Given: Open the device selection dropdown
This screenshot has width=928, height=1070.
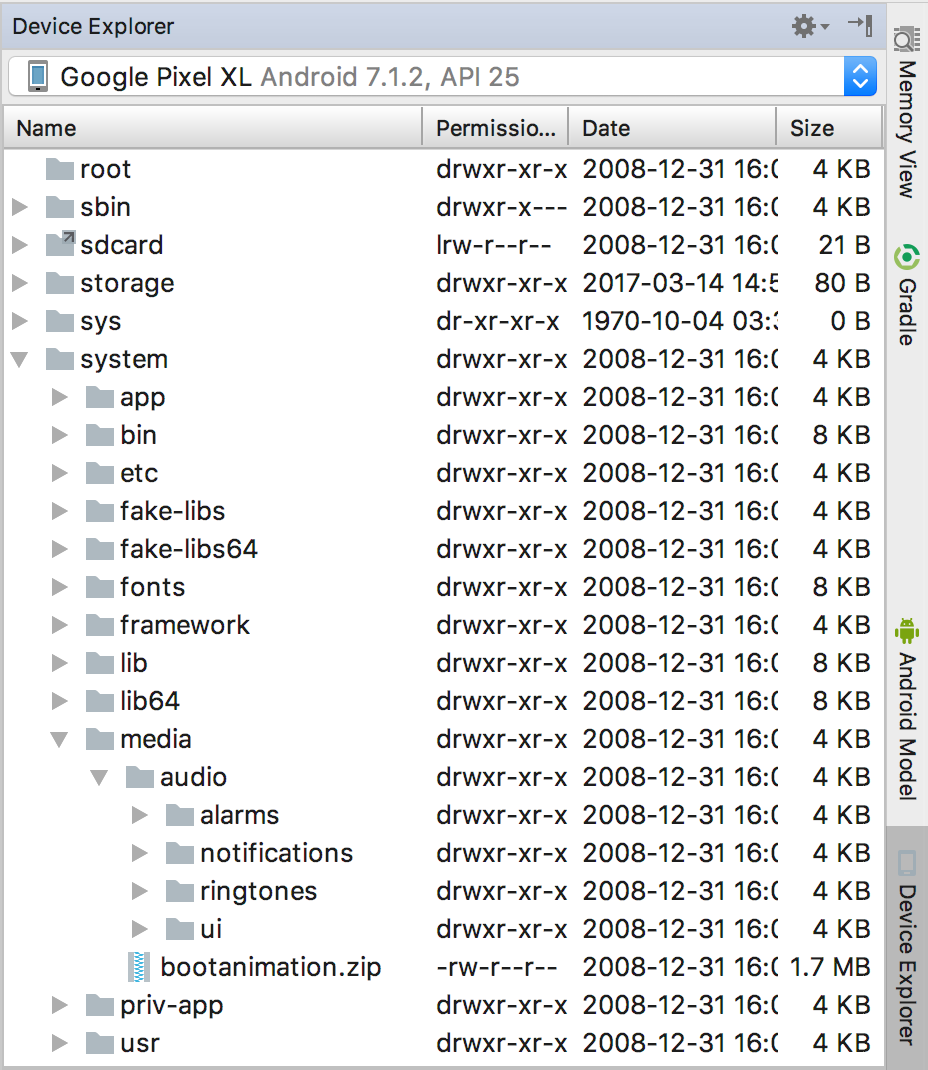Looking at the screenshot, I should [859, 77].
